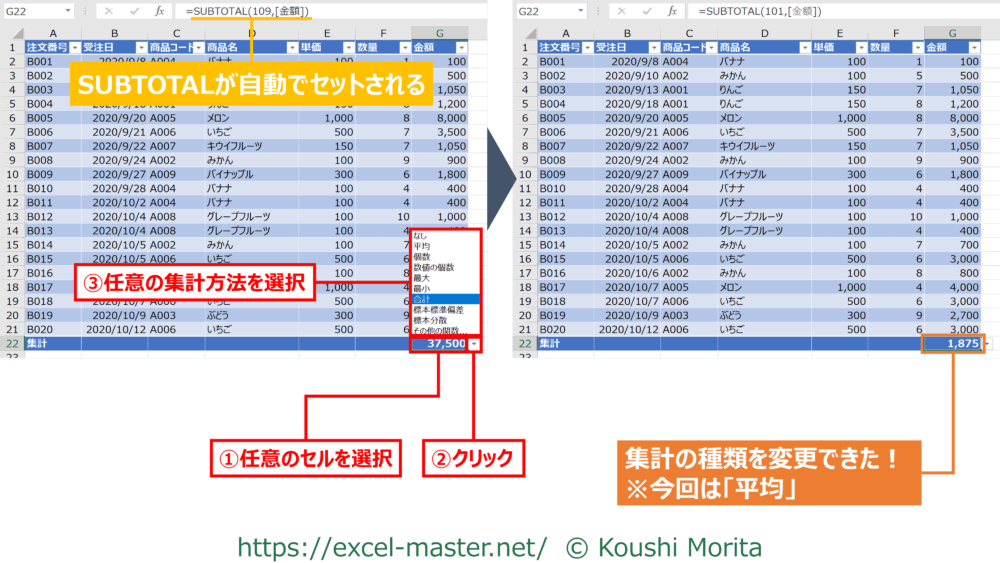Select highlighted 合計 option in the list

tap(422, 298)
